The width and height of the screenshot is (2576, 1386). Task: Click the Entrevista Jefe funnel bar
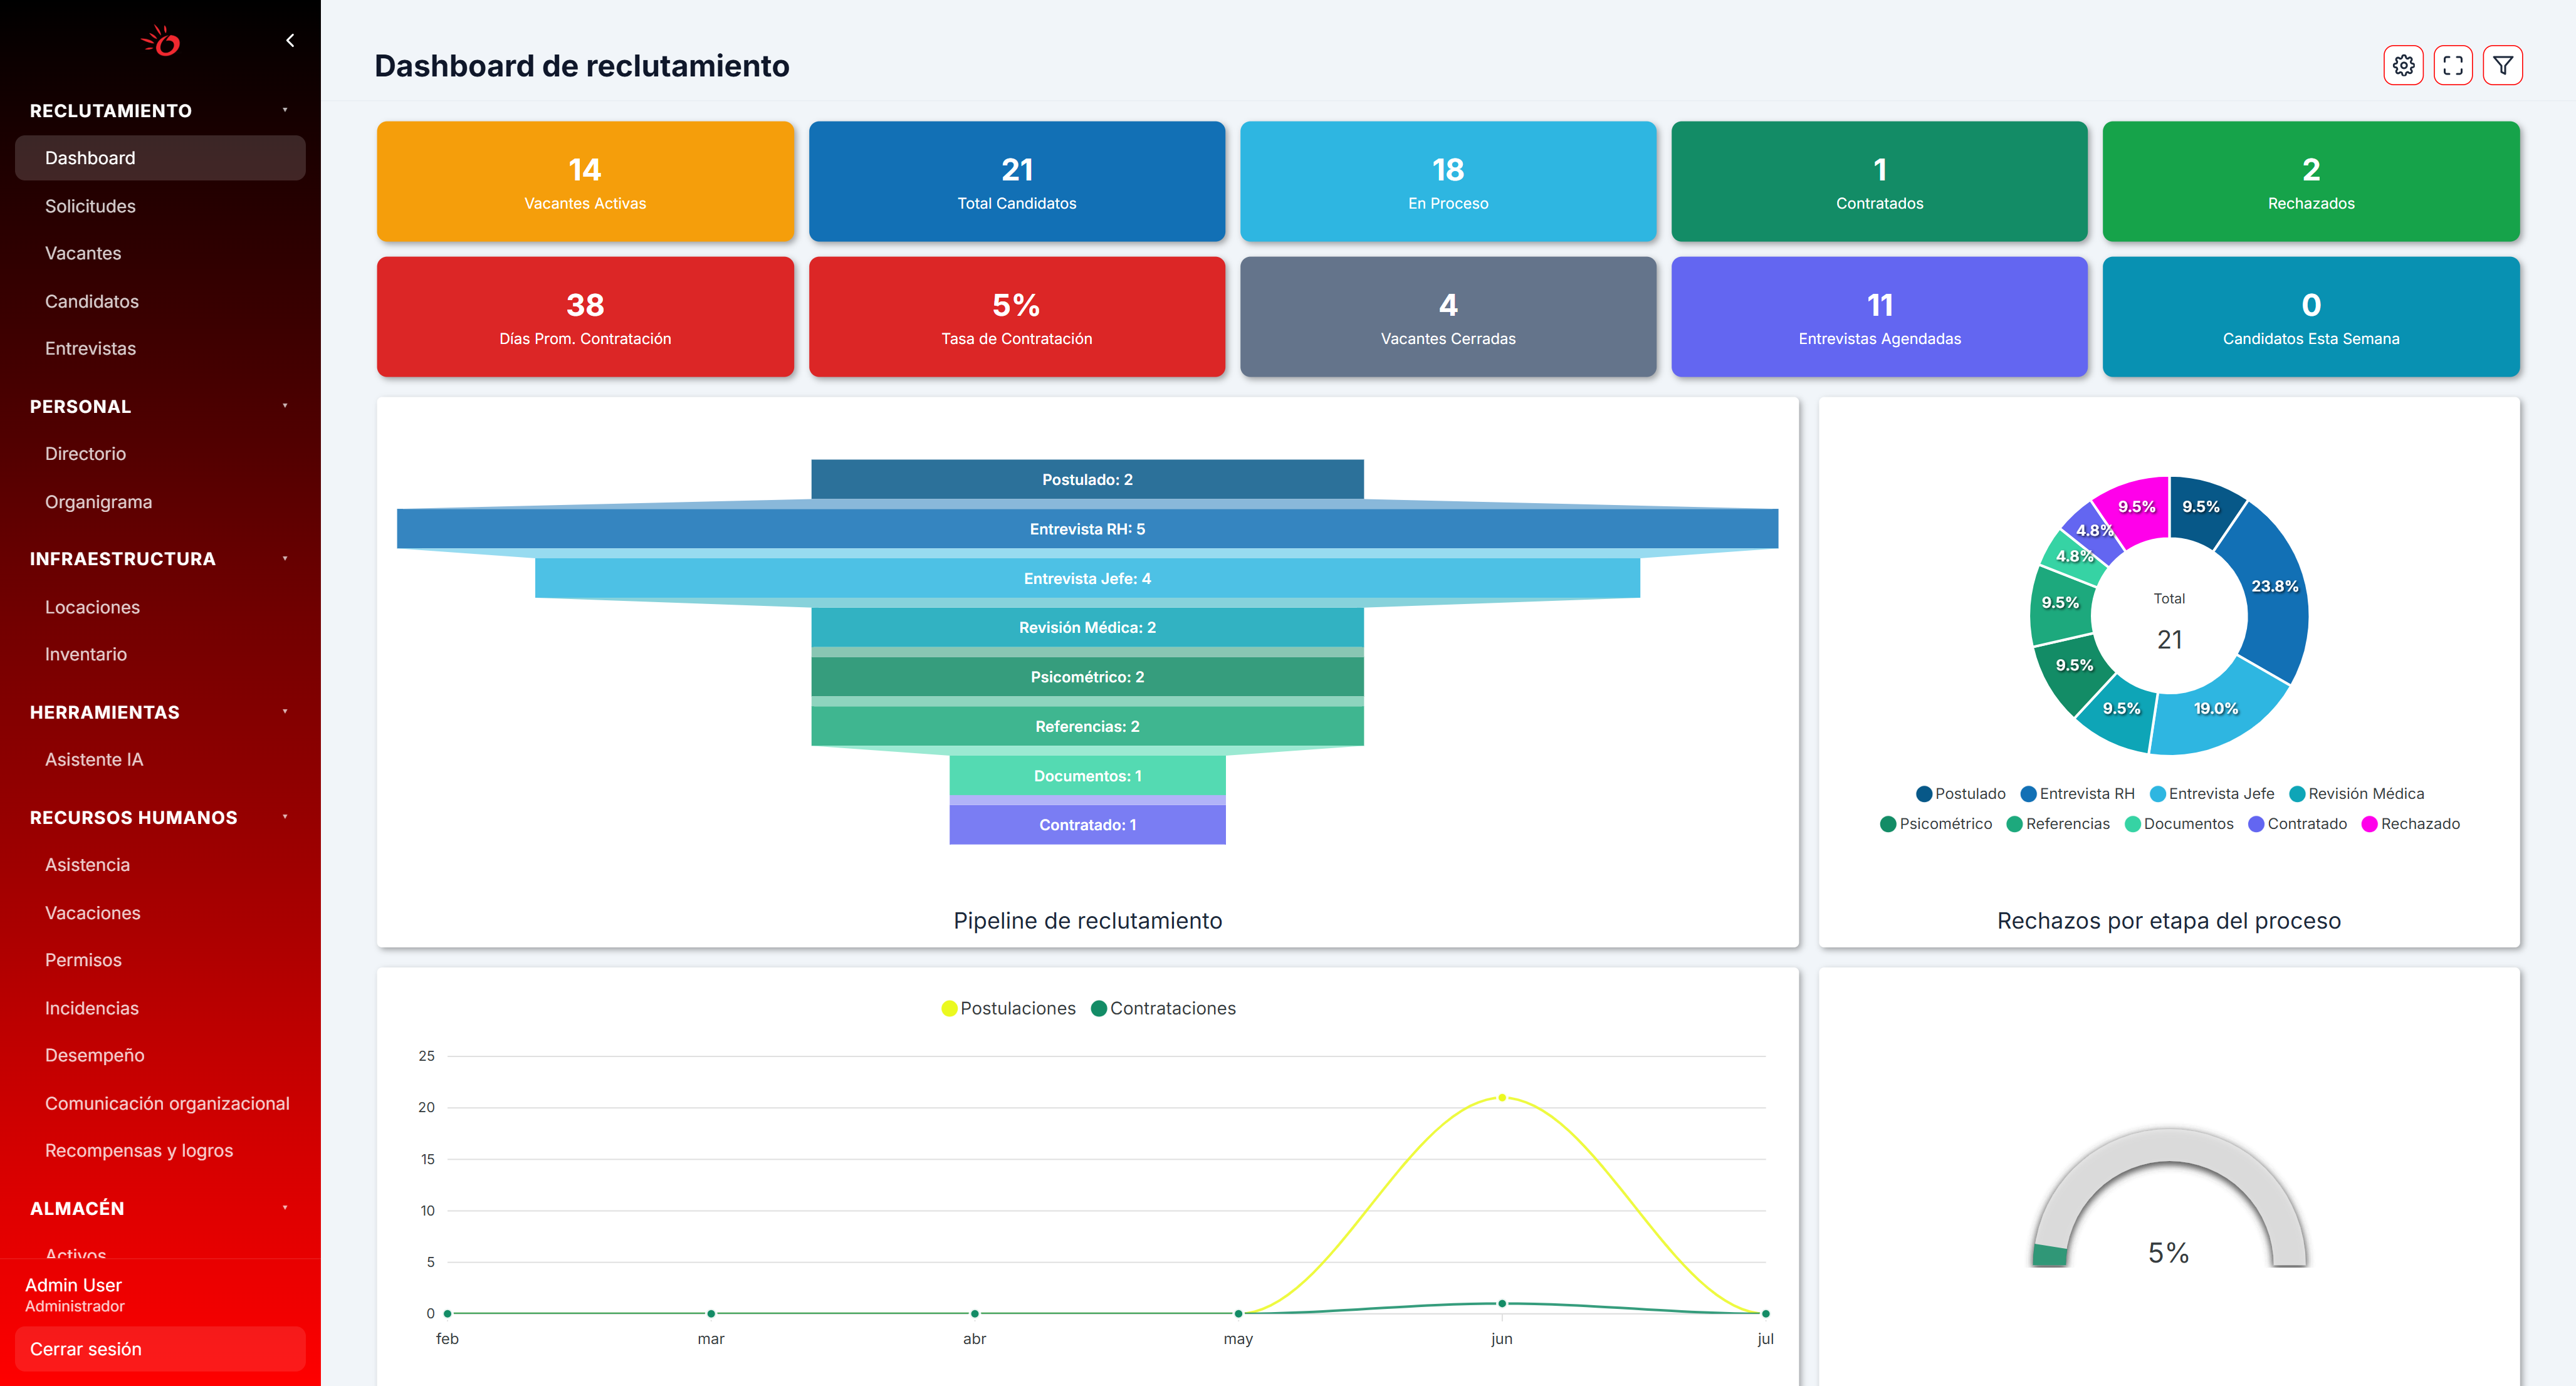click(x=1087, y=578)
